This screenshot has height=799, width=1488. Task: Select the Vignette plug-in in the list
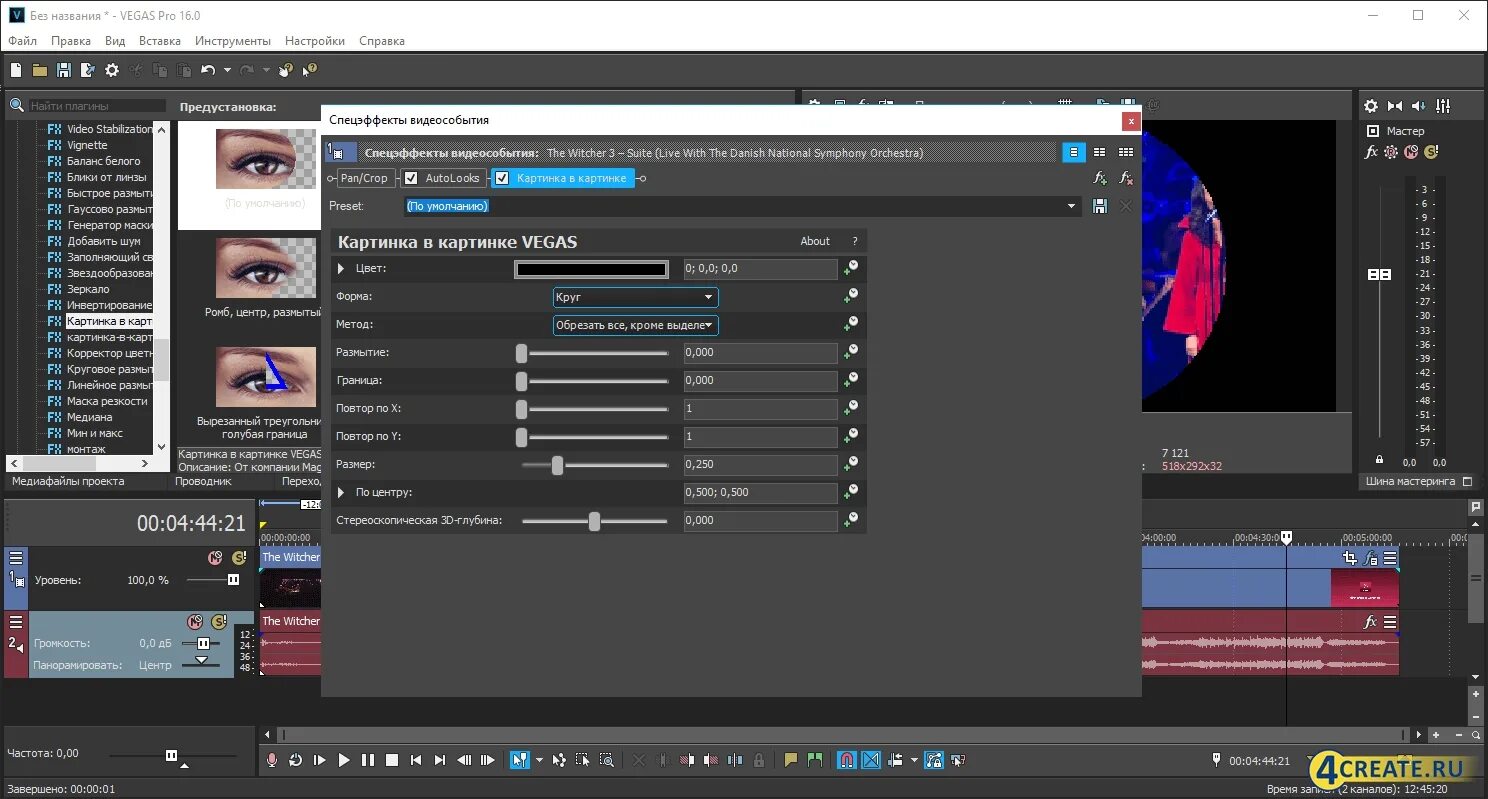pos(87,145)
